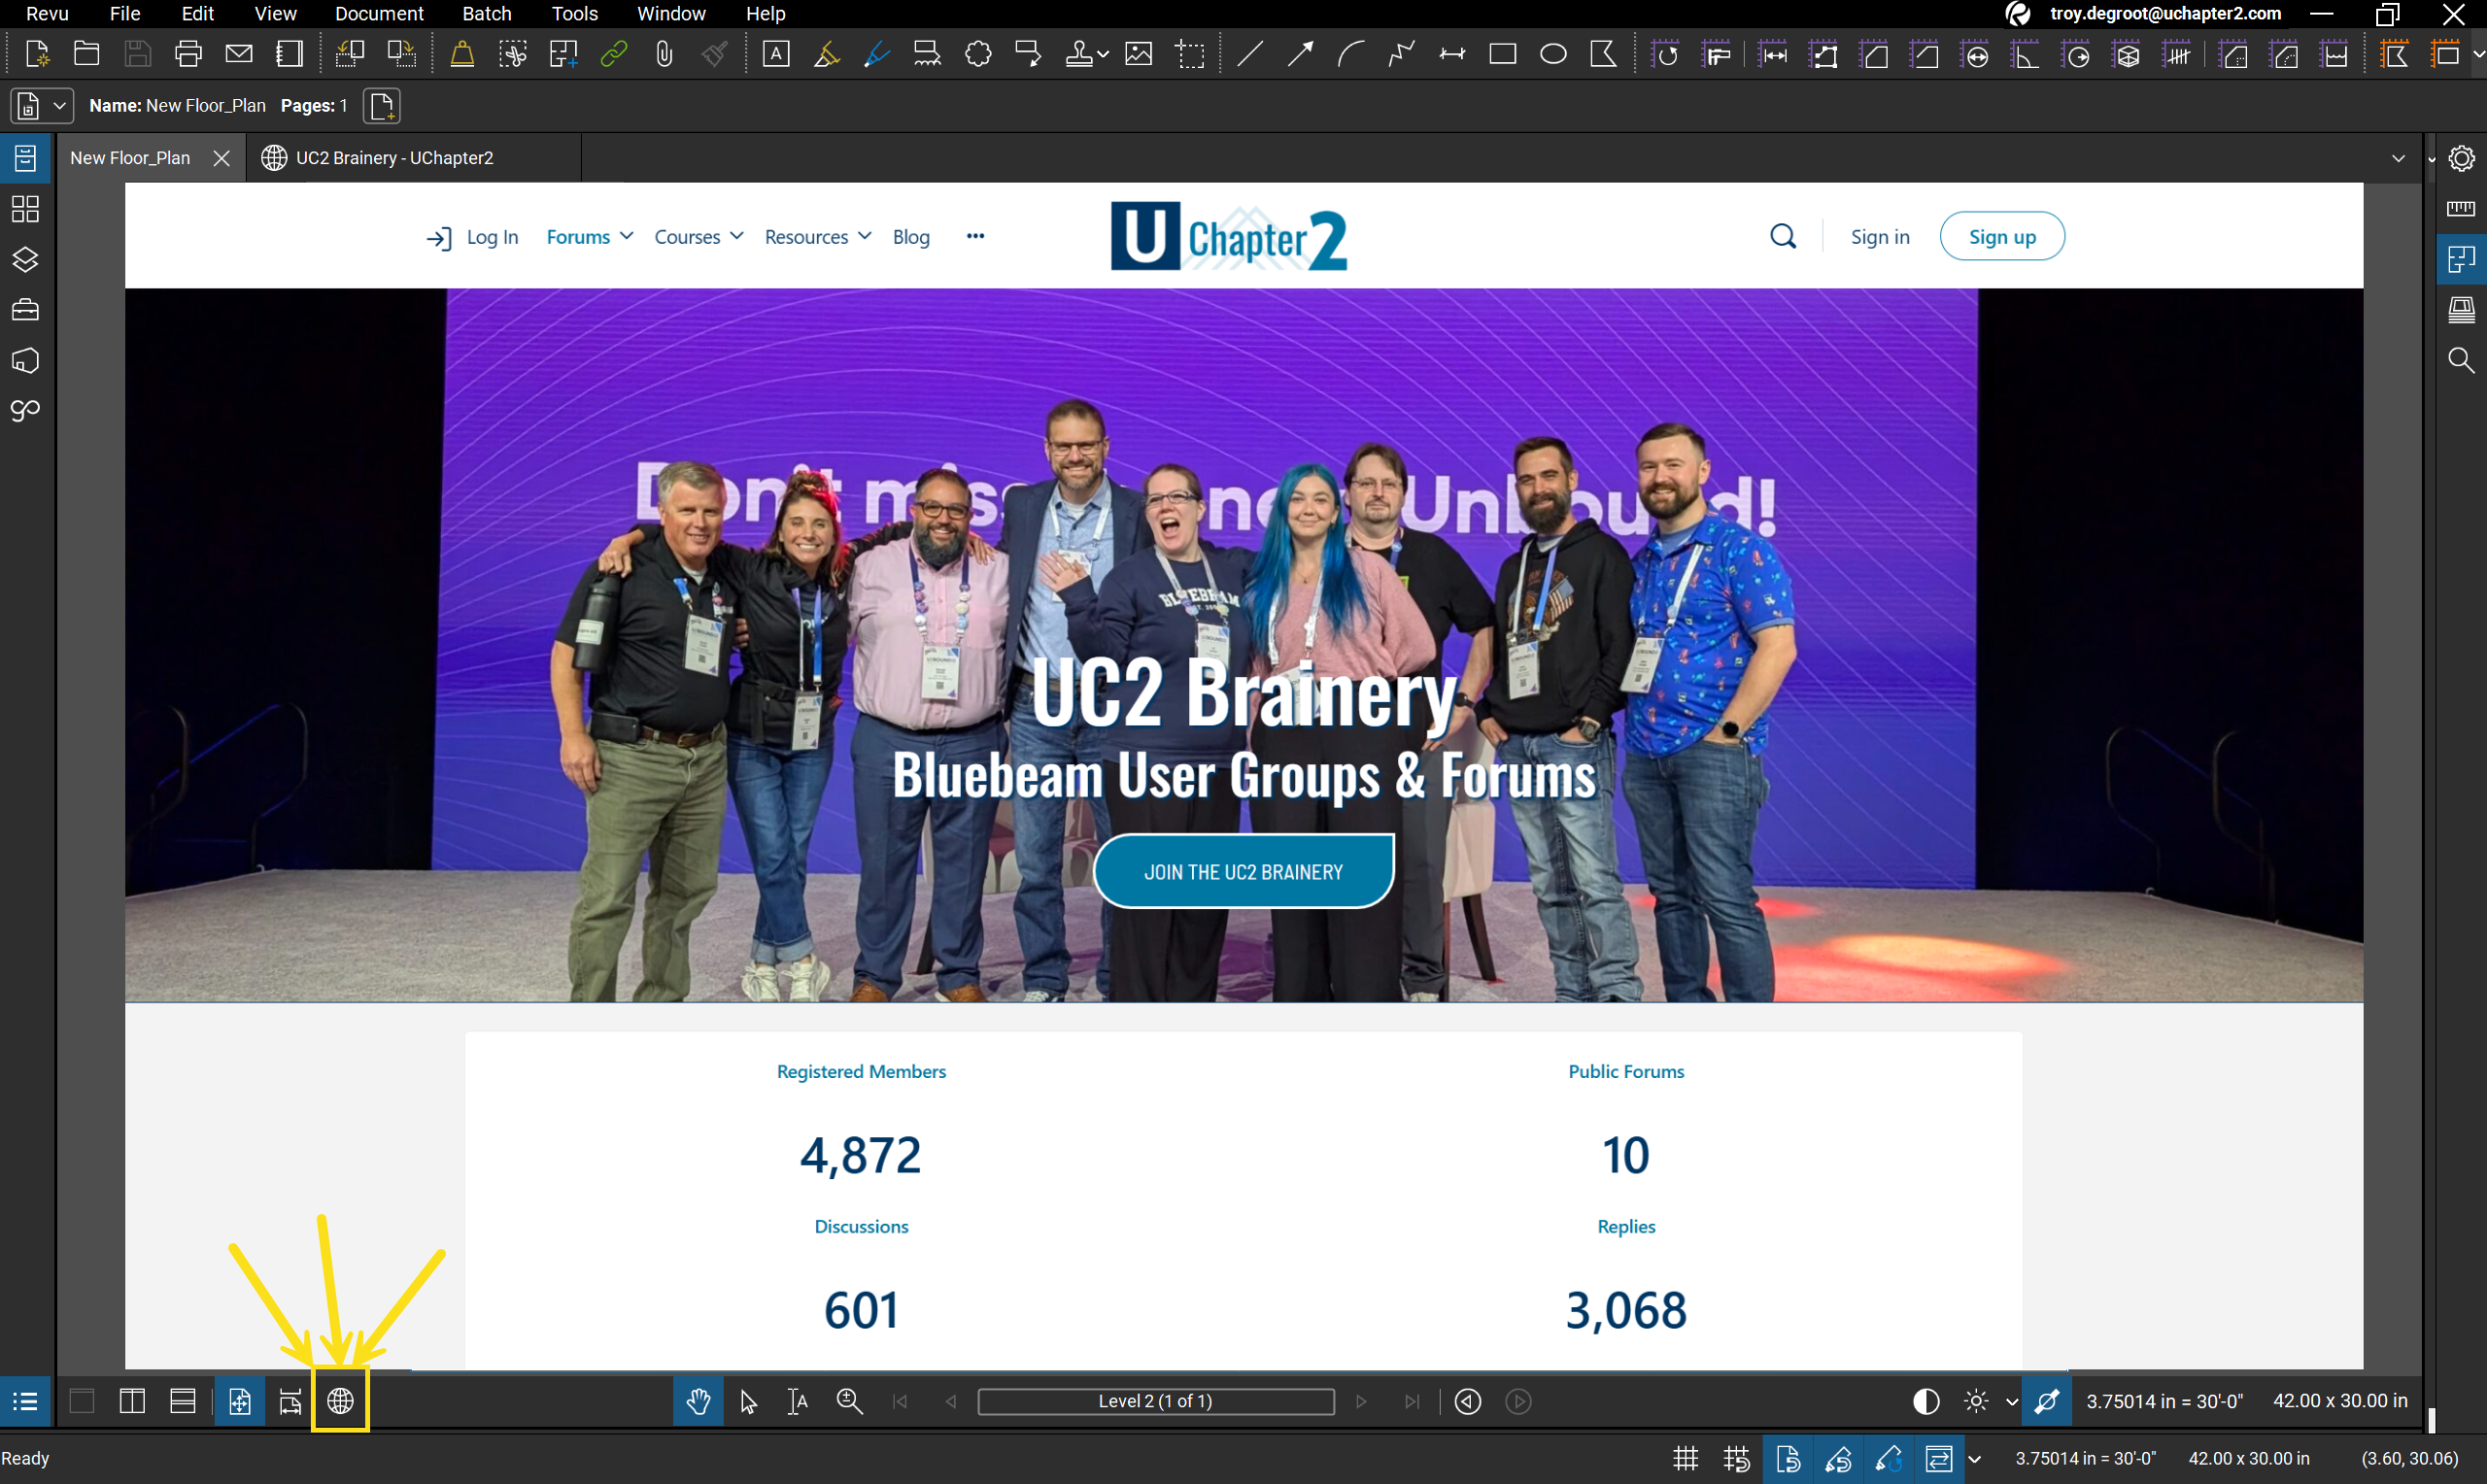
Task: Click the Zoom tool magnifier in navigation bar
Action: pos(849,1401)
